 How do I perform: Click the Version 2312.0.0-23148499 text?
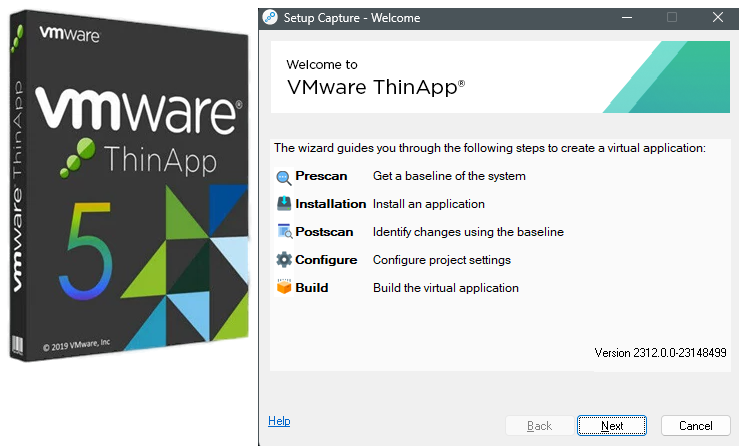(660, 353)
